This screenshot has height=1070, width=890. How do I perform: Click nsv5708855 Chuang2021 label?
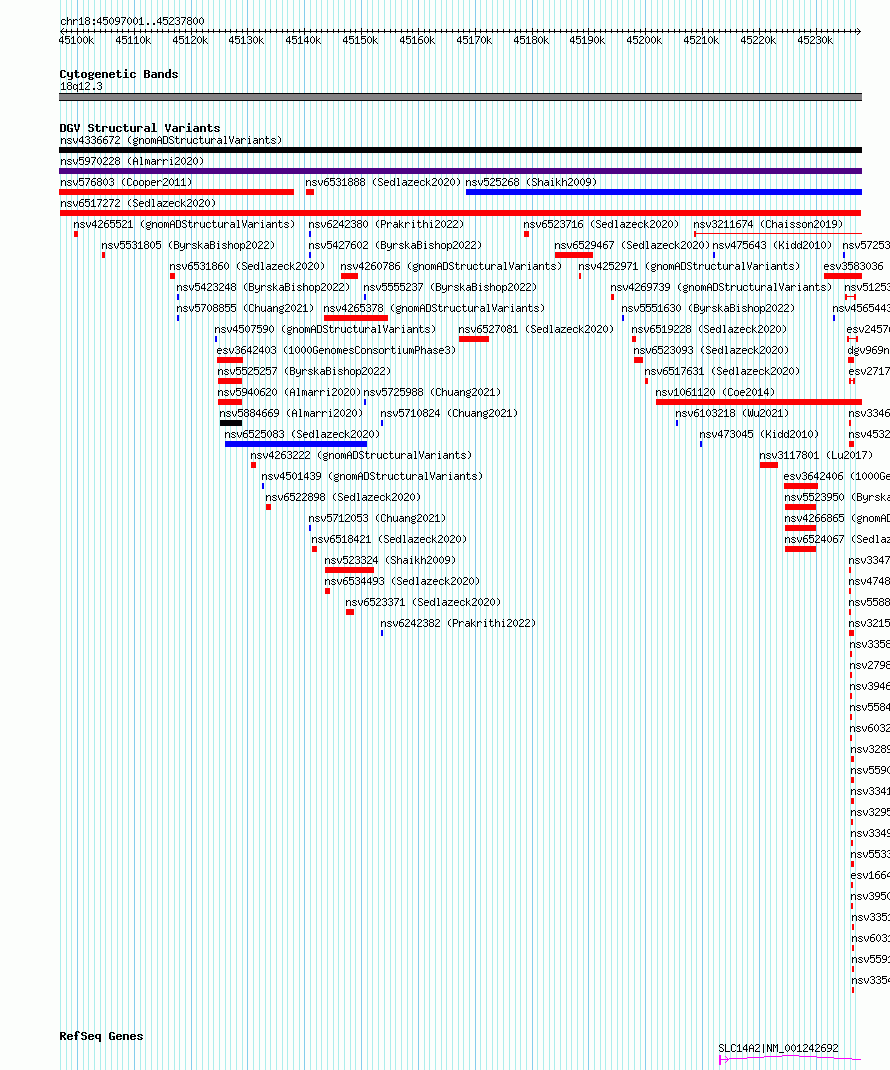point(245,308)
